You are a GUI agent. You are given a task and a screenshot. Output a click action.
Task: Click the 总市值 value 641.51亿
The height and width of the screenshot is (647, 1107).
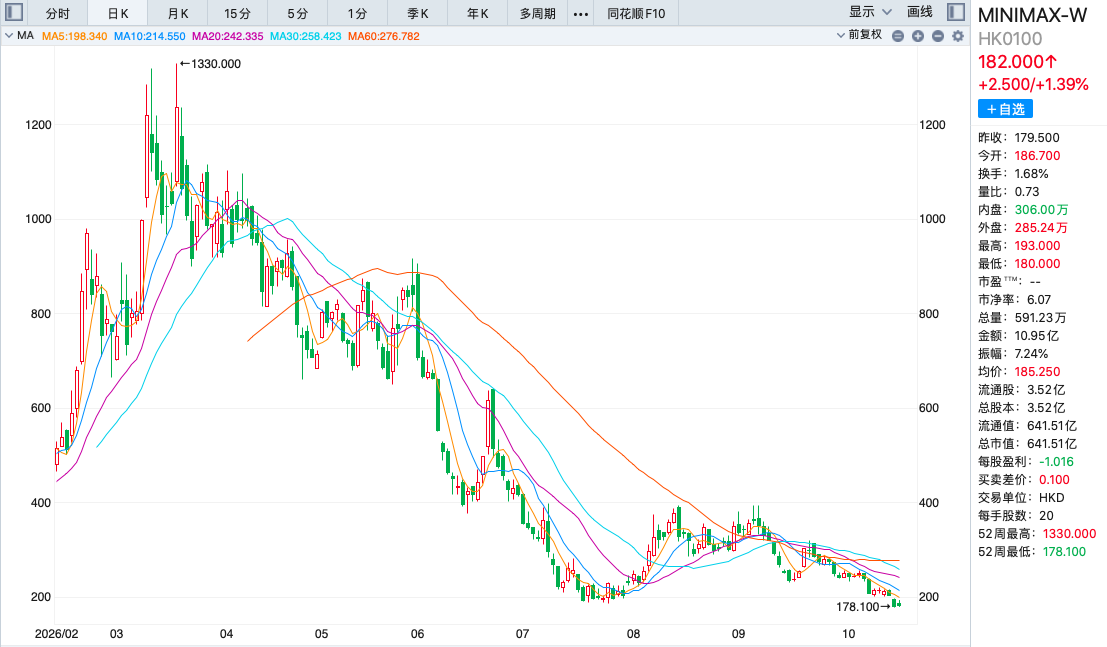[x=1052, y=444]
